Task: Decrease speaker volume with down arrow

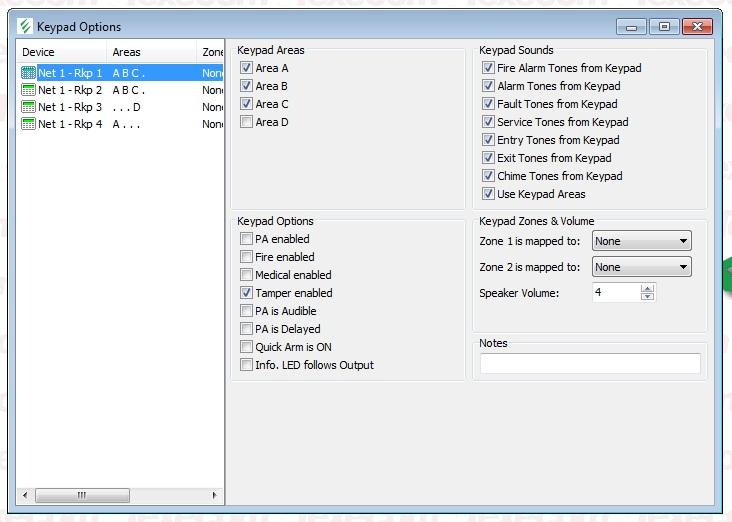Action: pos(647,297)
